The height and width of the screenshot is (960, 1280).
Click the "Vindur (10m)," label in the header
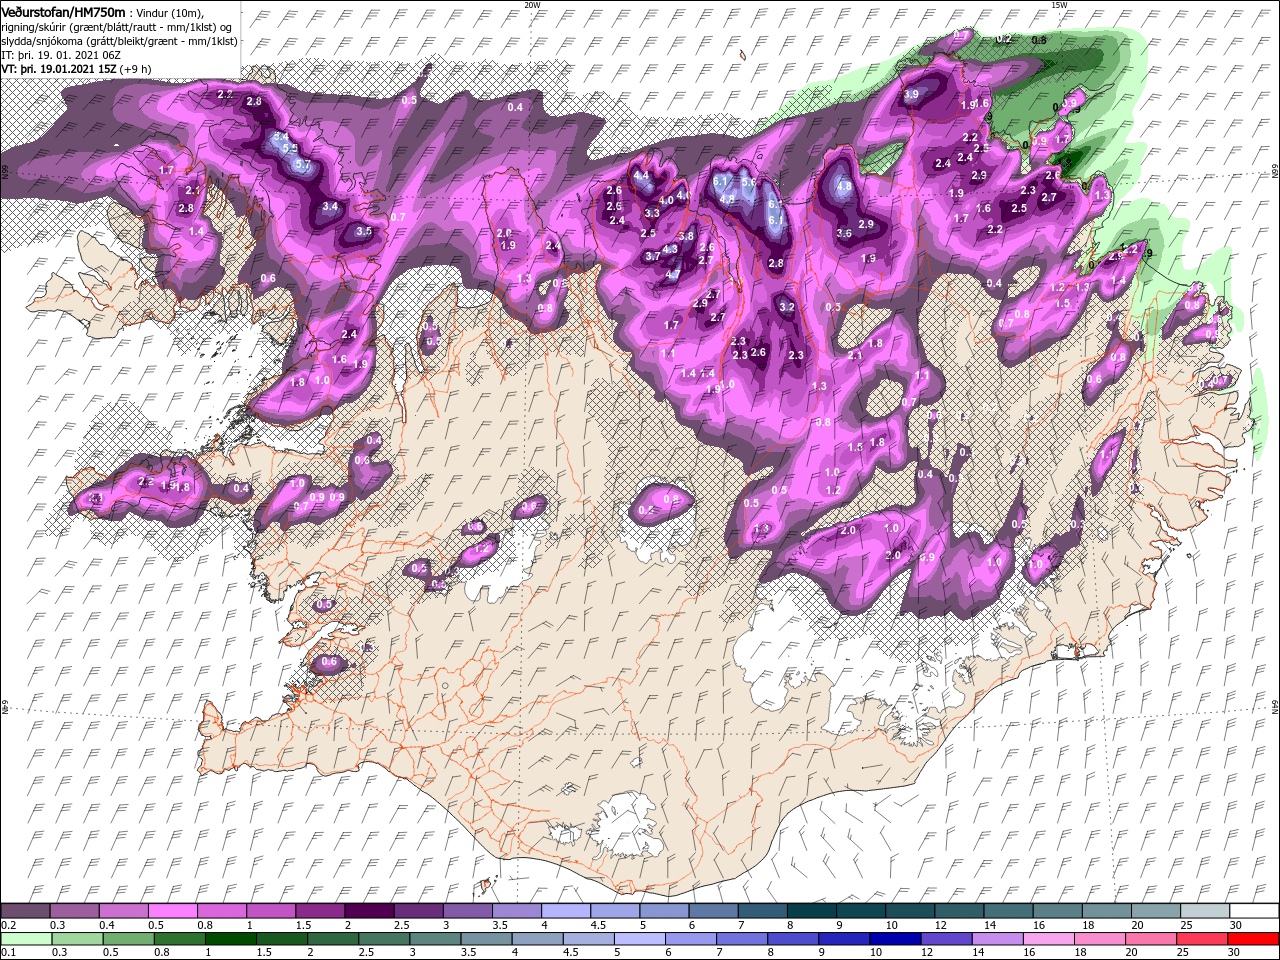(x=168, y=12)
